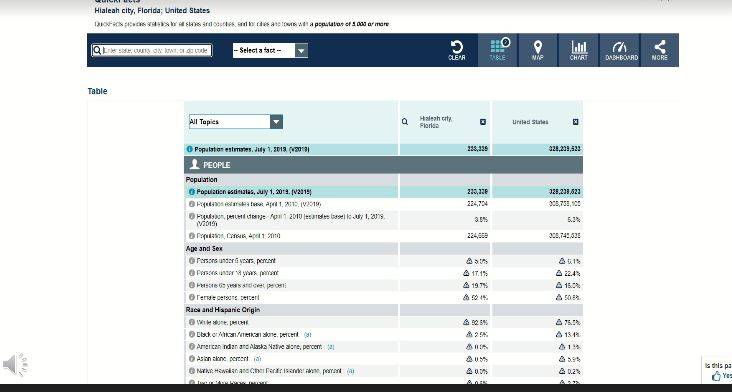Image resolution: width=732 pixels, height=392 pixels.
Task: Click the Hialeah city, Florida; United States title
Action: pos(152,10)
